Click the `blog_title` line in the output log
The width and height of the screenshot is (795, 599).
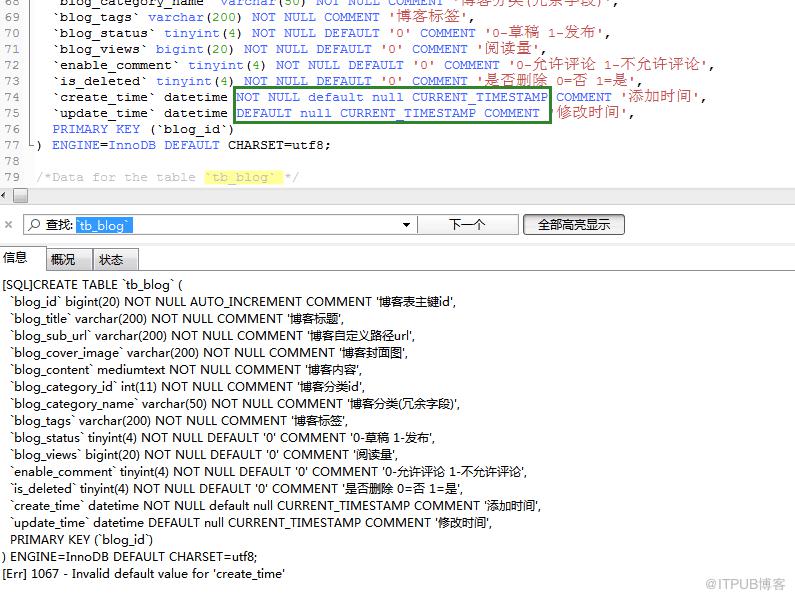tap(177, 319)
